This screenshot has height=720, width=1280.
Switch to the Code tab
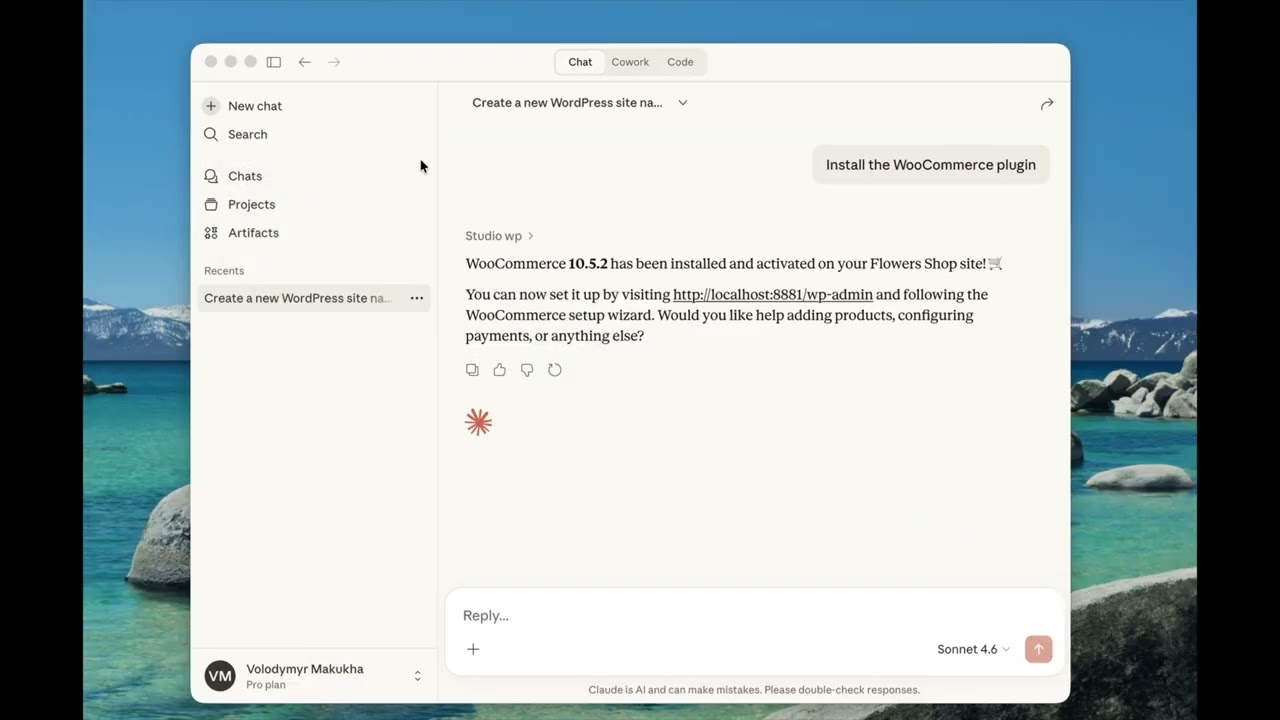[680, 62]
